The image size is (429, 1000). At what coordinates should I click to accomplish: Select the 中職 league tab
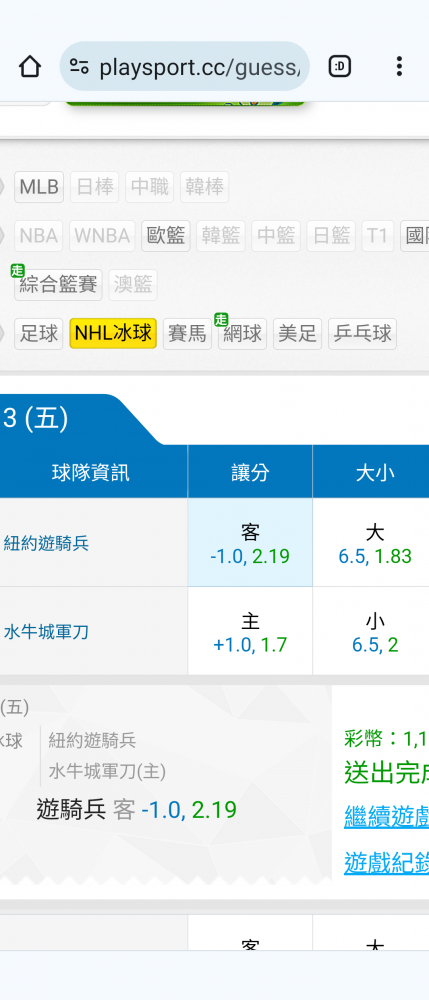[x=150, y=187]
